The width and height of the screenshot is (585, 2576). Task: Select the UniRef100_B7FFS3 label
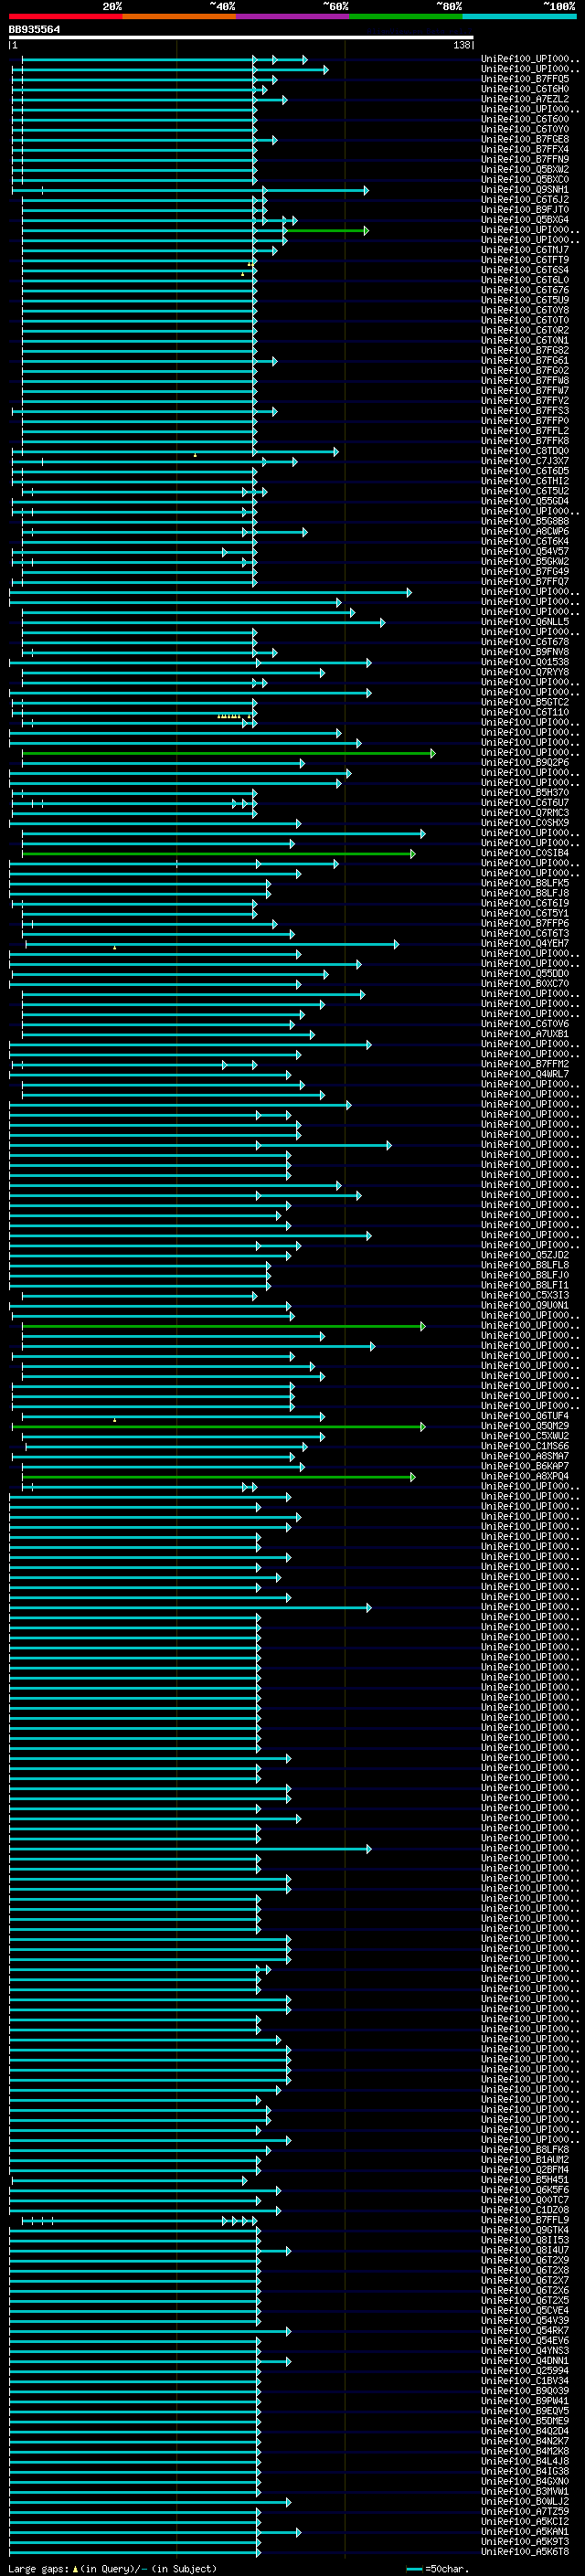click(525, 411)
